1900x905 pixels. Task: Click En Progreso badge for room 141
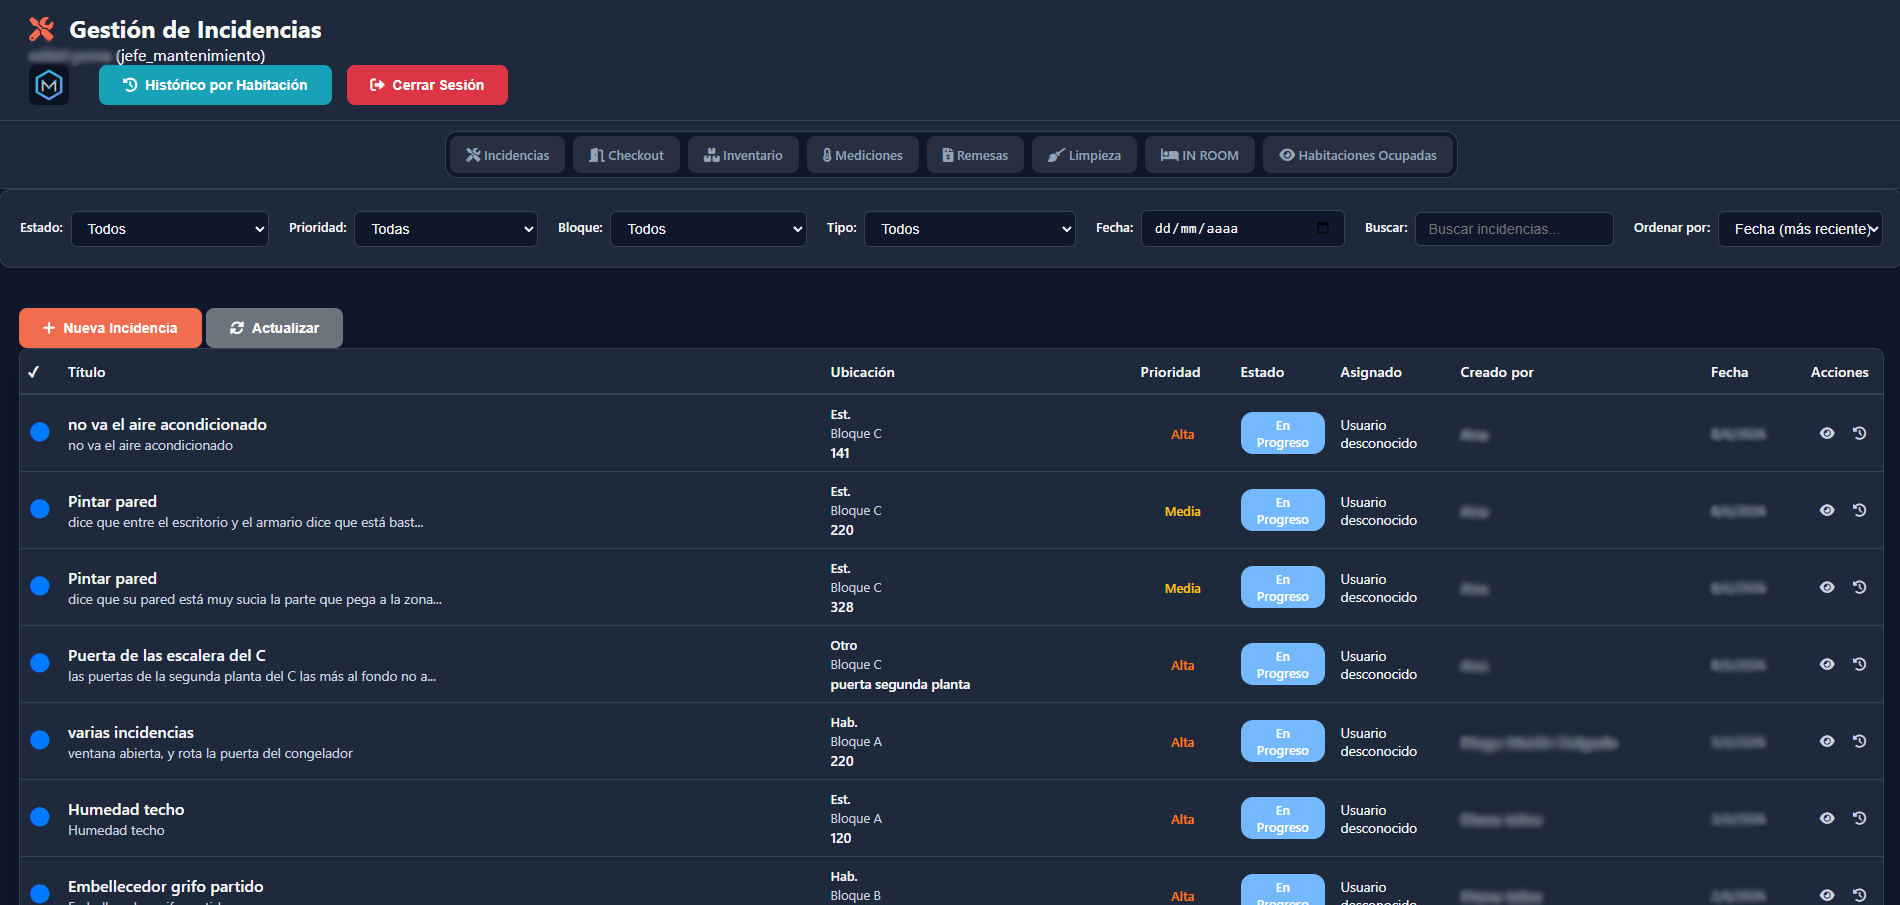click(x=1282, y=433)
